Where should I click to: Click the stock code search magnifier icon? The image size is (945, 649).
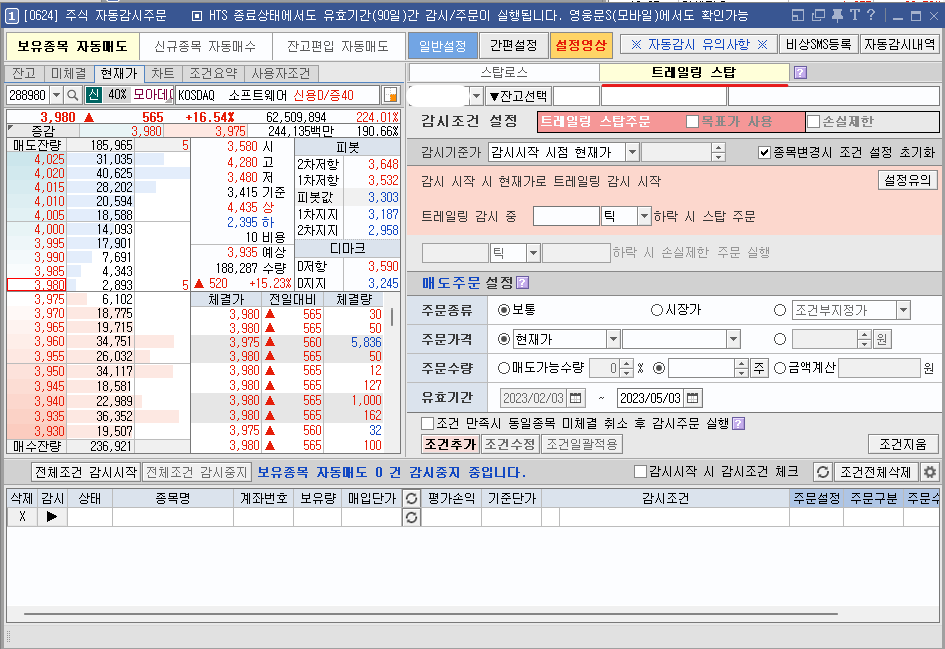[x=73, y=96]
